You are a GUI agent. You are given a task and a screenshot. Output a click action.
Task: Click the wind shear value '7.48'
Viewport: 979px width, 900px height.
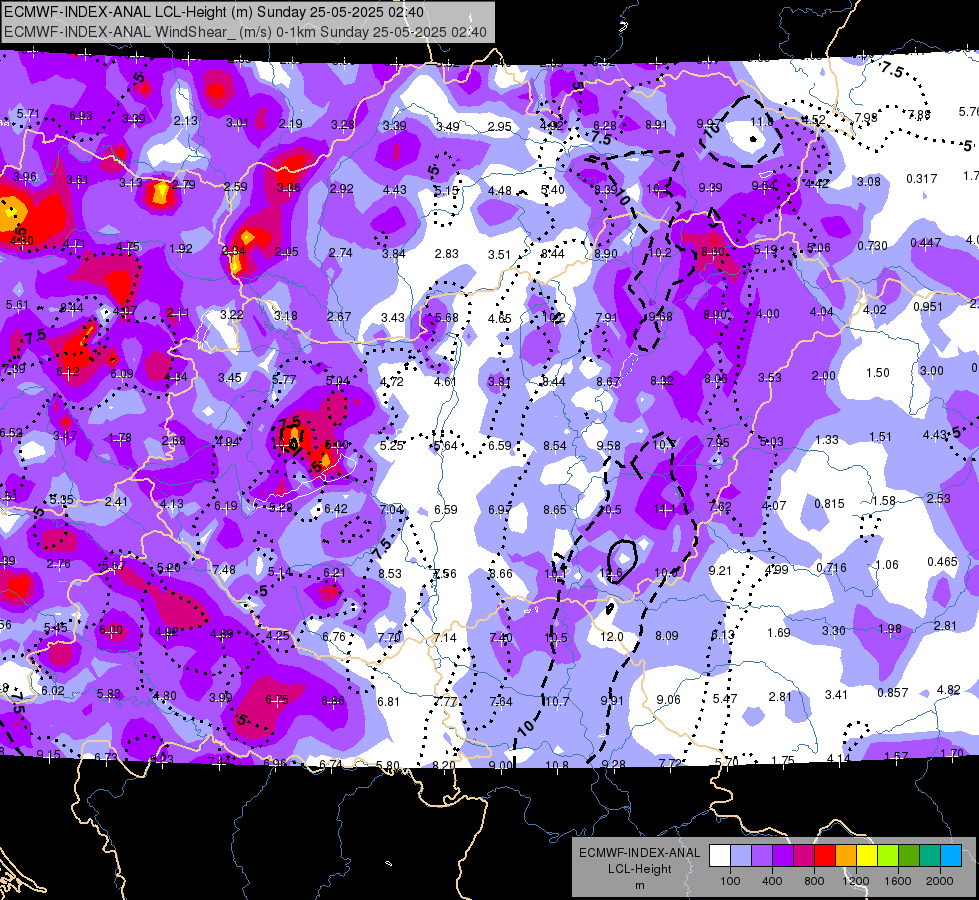224,570
